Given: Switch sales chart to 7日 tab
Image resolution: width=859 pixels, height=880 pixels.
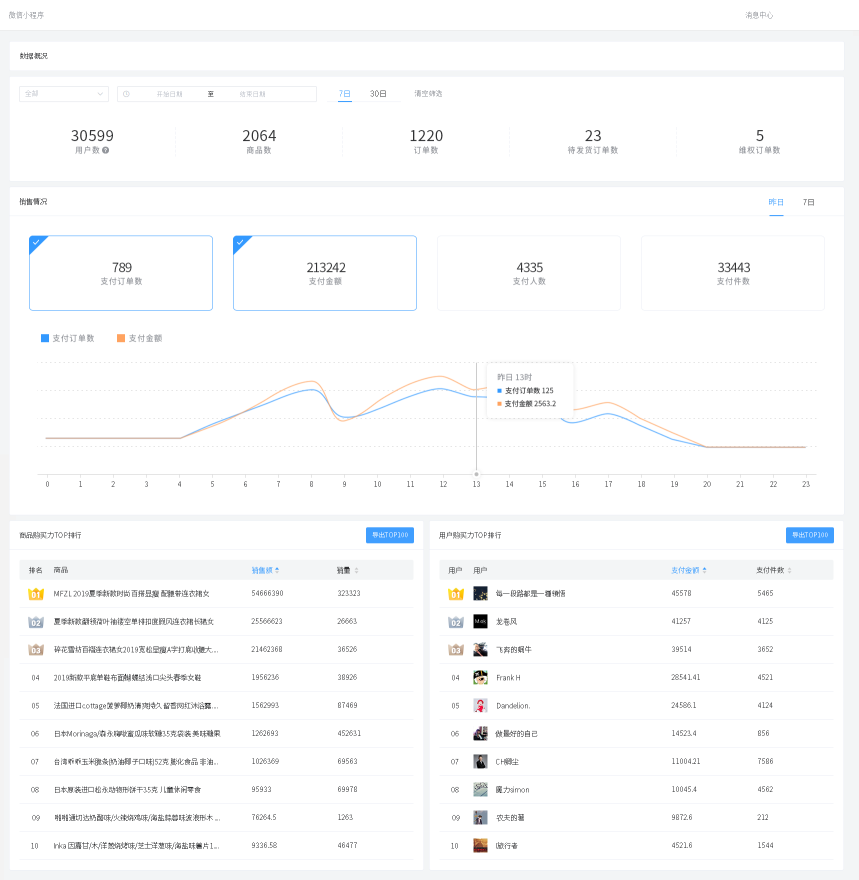Looking at the screenshot, I should [809, 202].
